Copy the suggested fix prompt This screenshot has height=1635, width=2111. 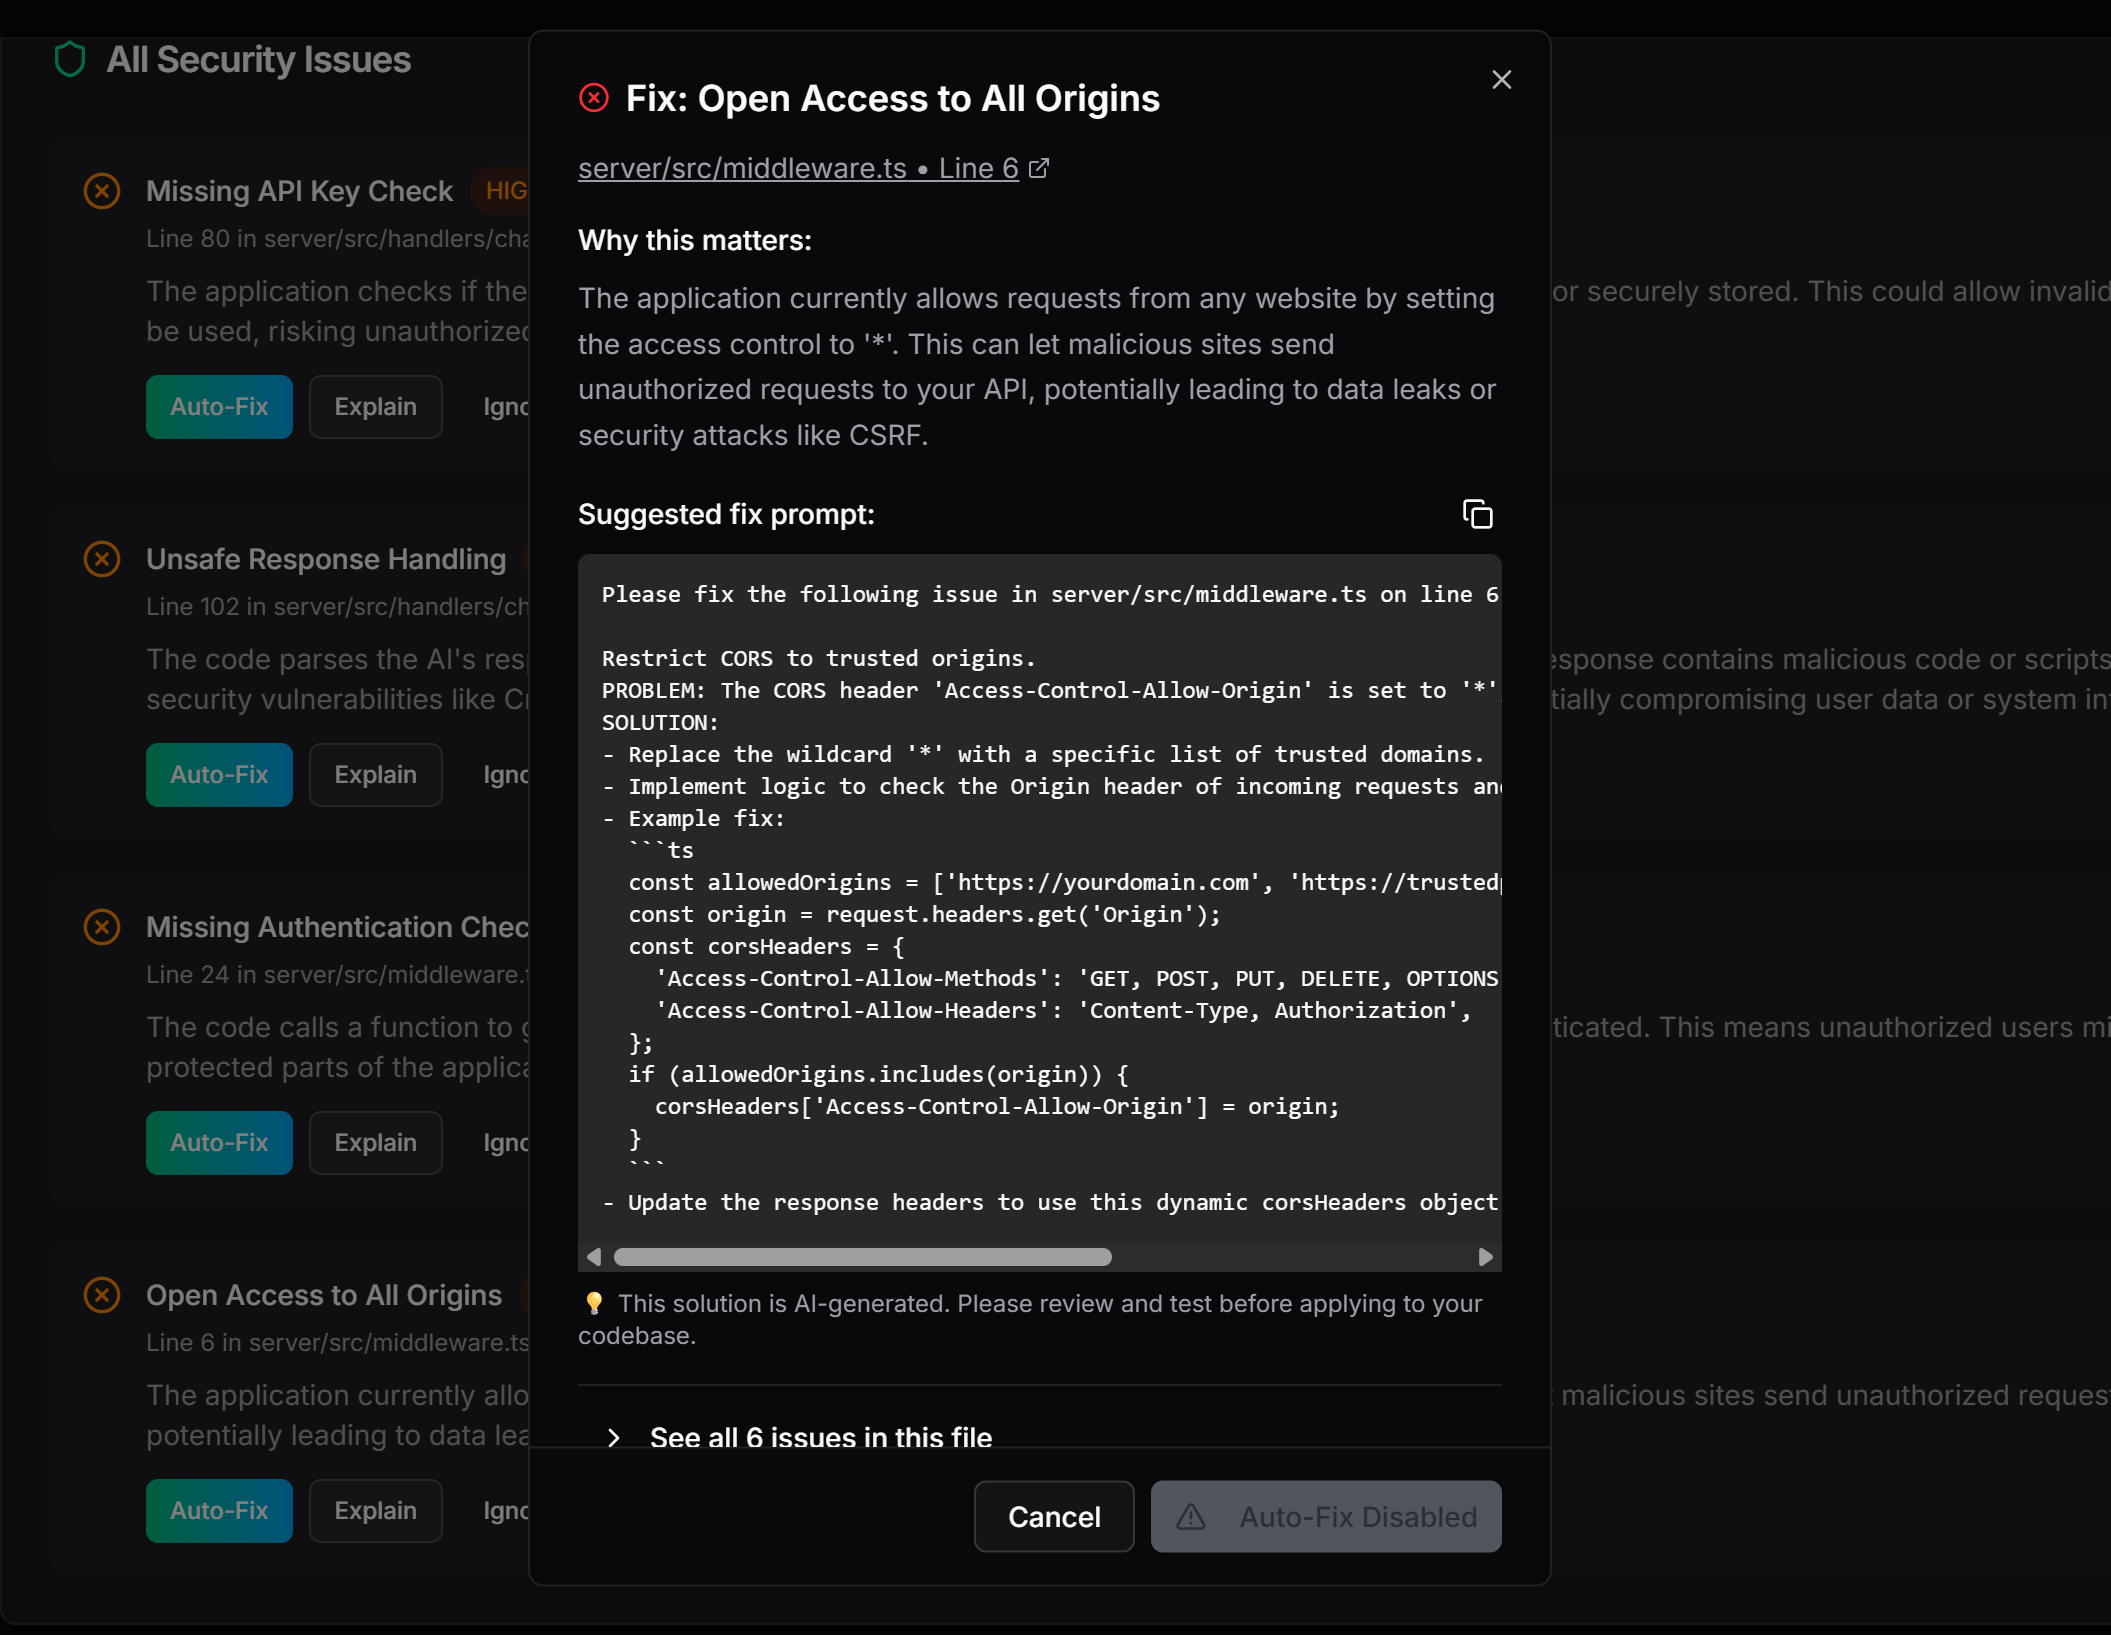(1477, 514)
